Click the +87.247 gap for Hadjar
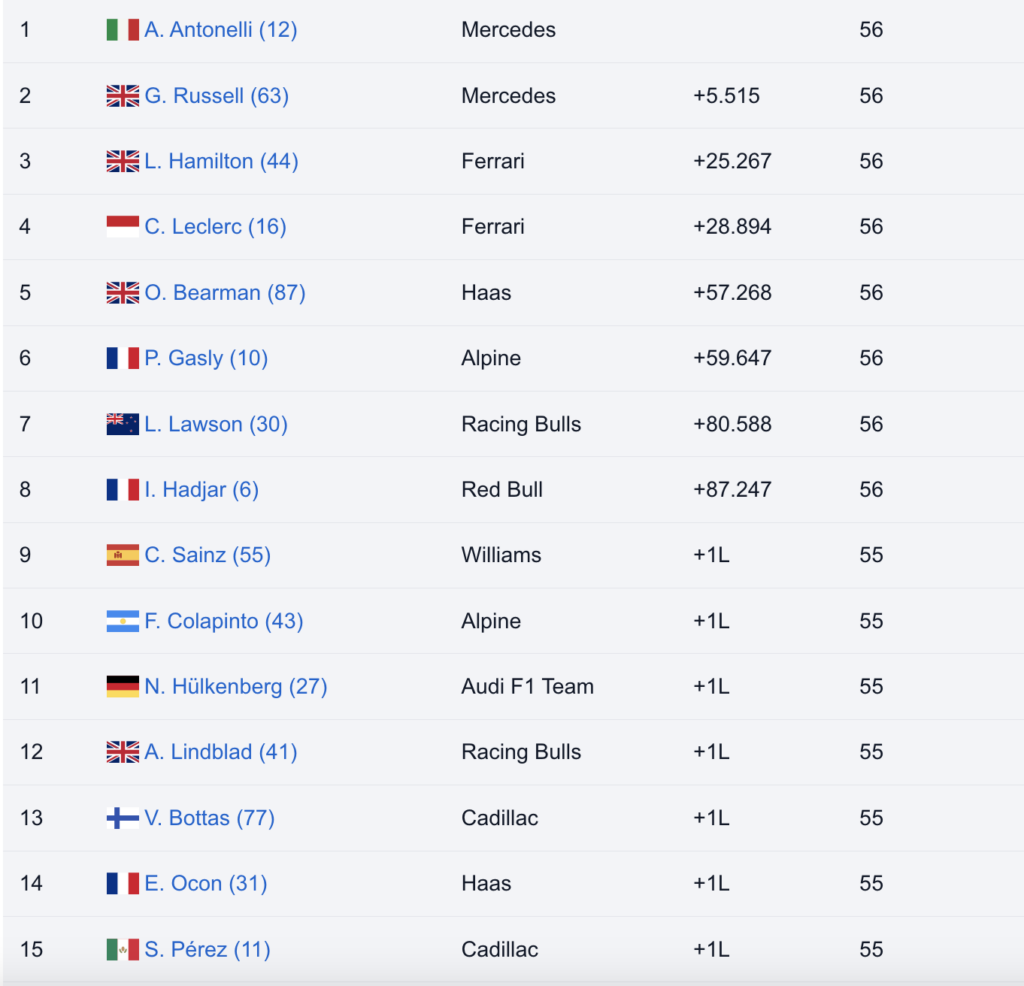 731,490
